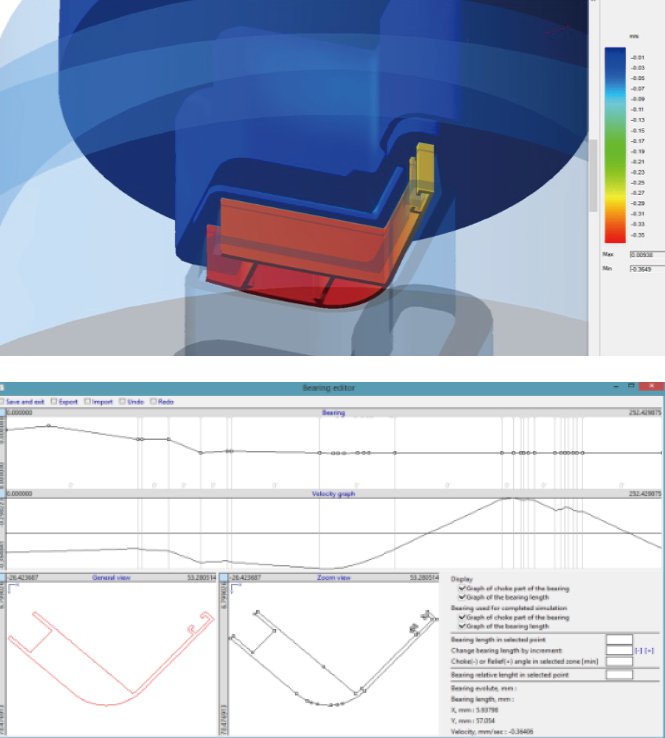
Task: Click the [+] increment bearing length button
Action: (649, 650)
